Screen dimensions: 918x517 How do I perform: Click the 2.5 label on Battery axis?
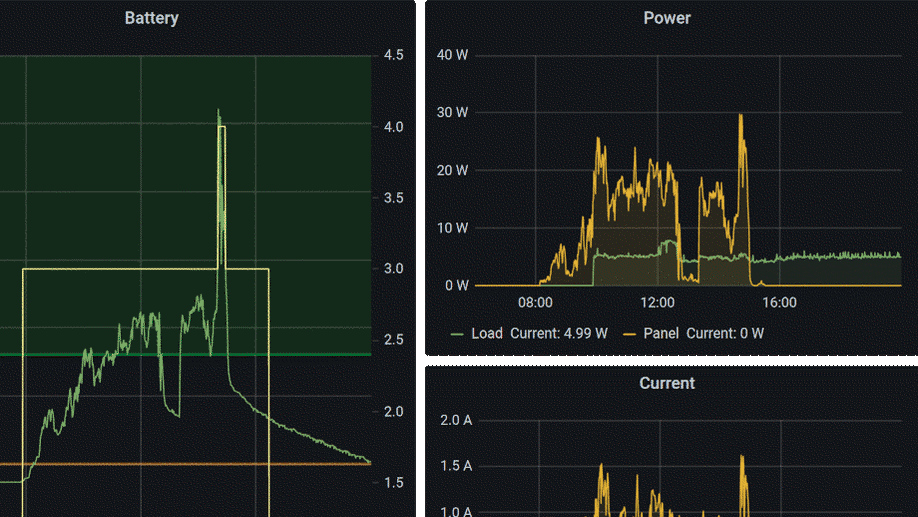click(393, 340)
